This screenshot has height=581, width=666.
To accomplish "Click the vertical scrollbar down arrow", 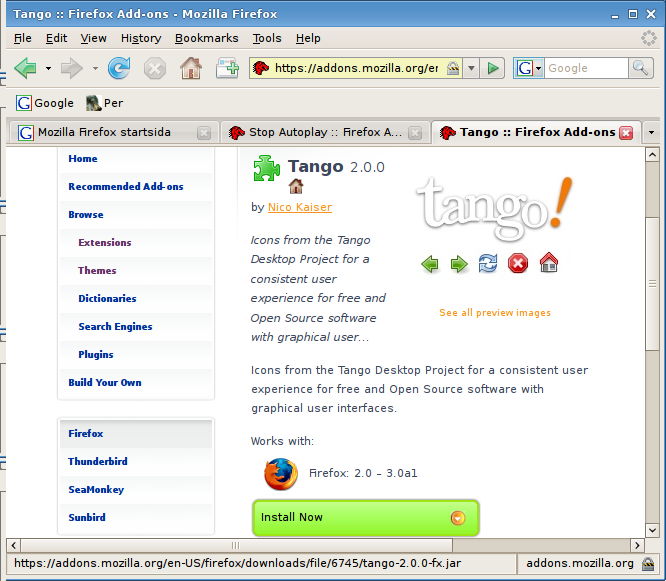I will coord(652,530).
